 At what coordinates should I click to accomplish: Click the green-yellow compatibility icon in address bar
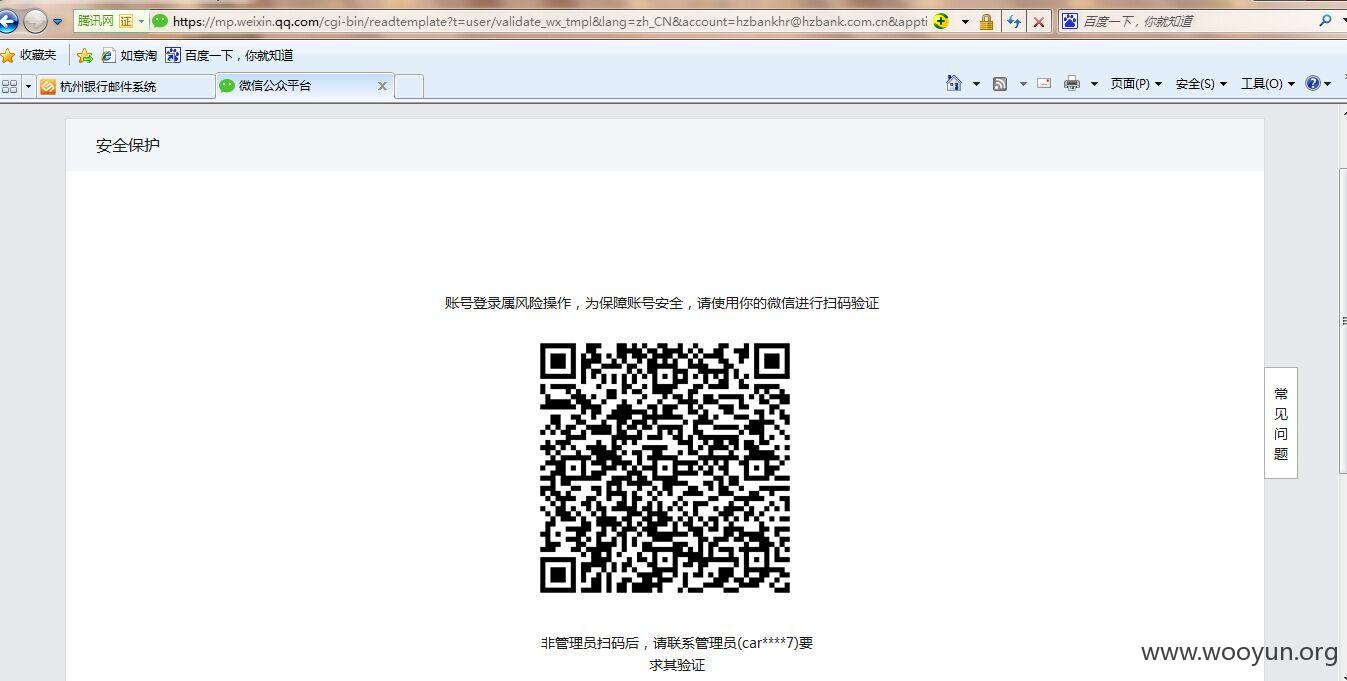[x=941, y=21]
